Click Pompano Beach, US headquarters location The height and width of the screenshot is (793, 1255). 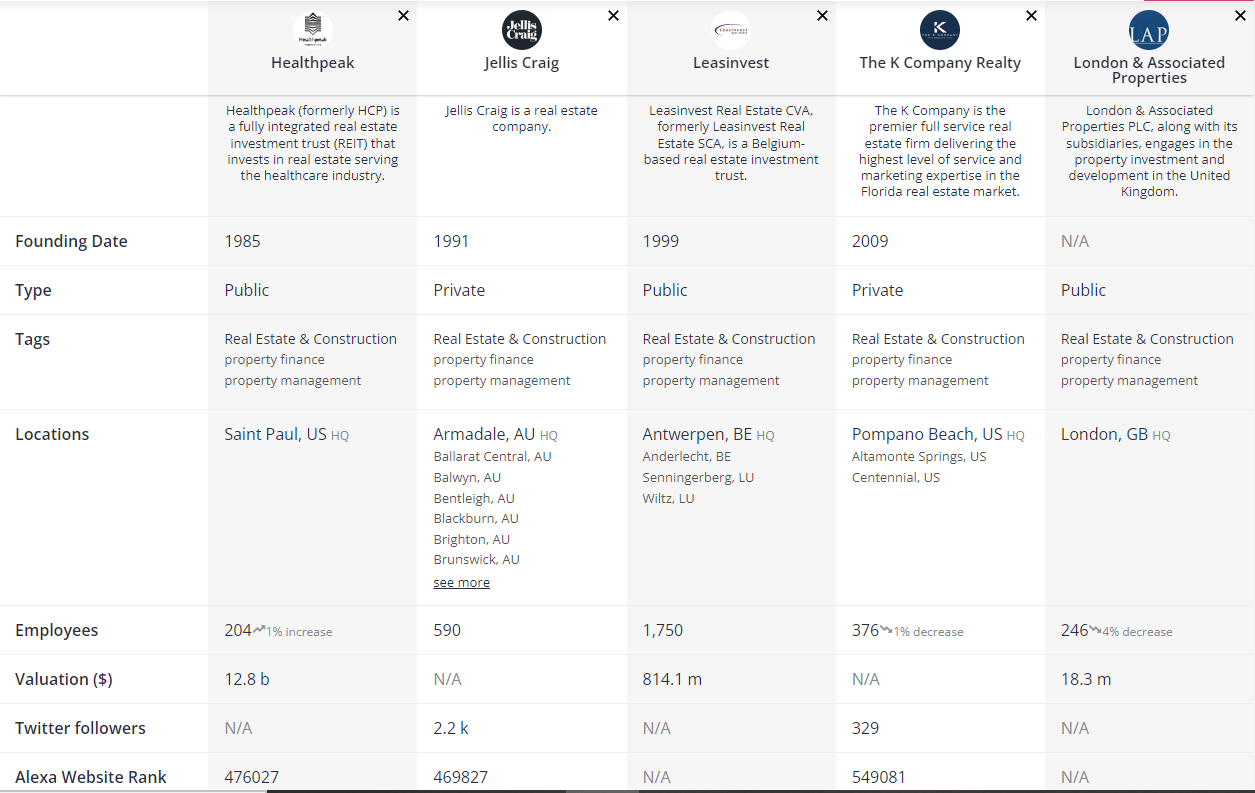[x=927, y=434]
